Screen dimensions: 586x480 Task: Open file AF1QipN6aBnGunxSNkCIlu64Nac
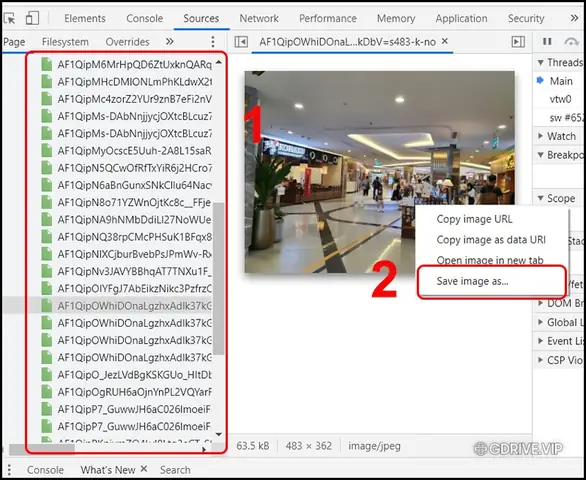click(x=135, y=185)
